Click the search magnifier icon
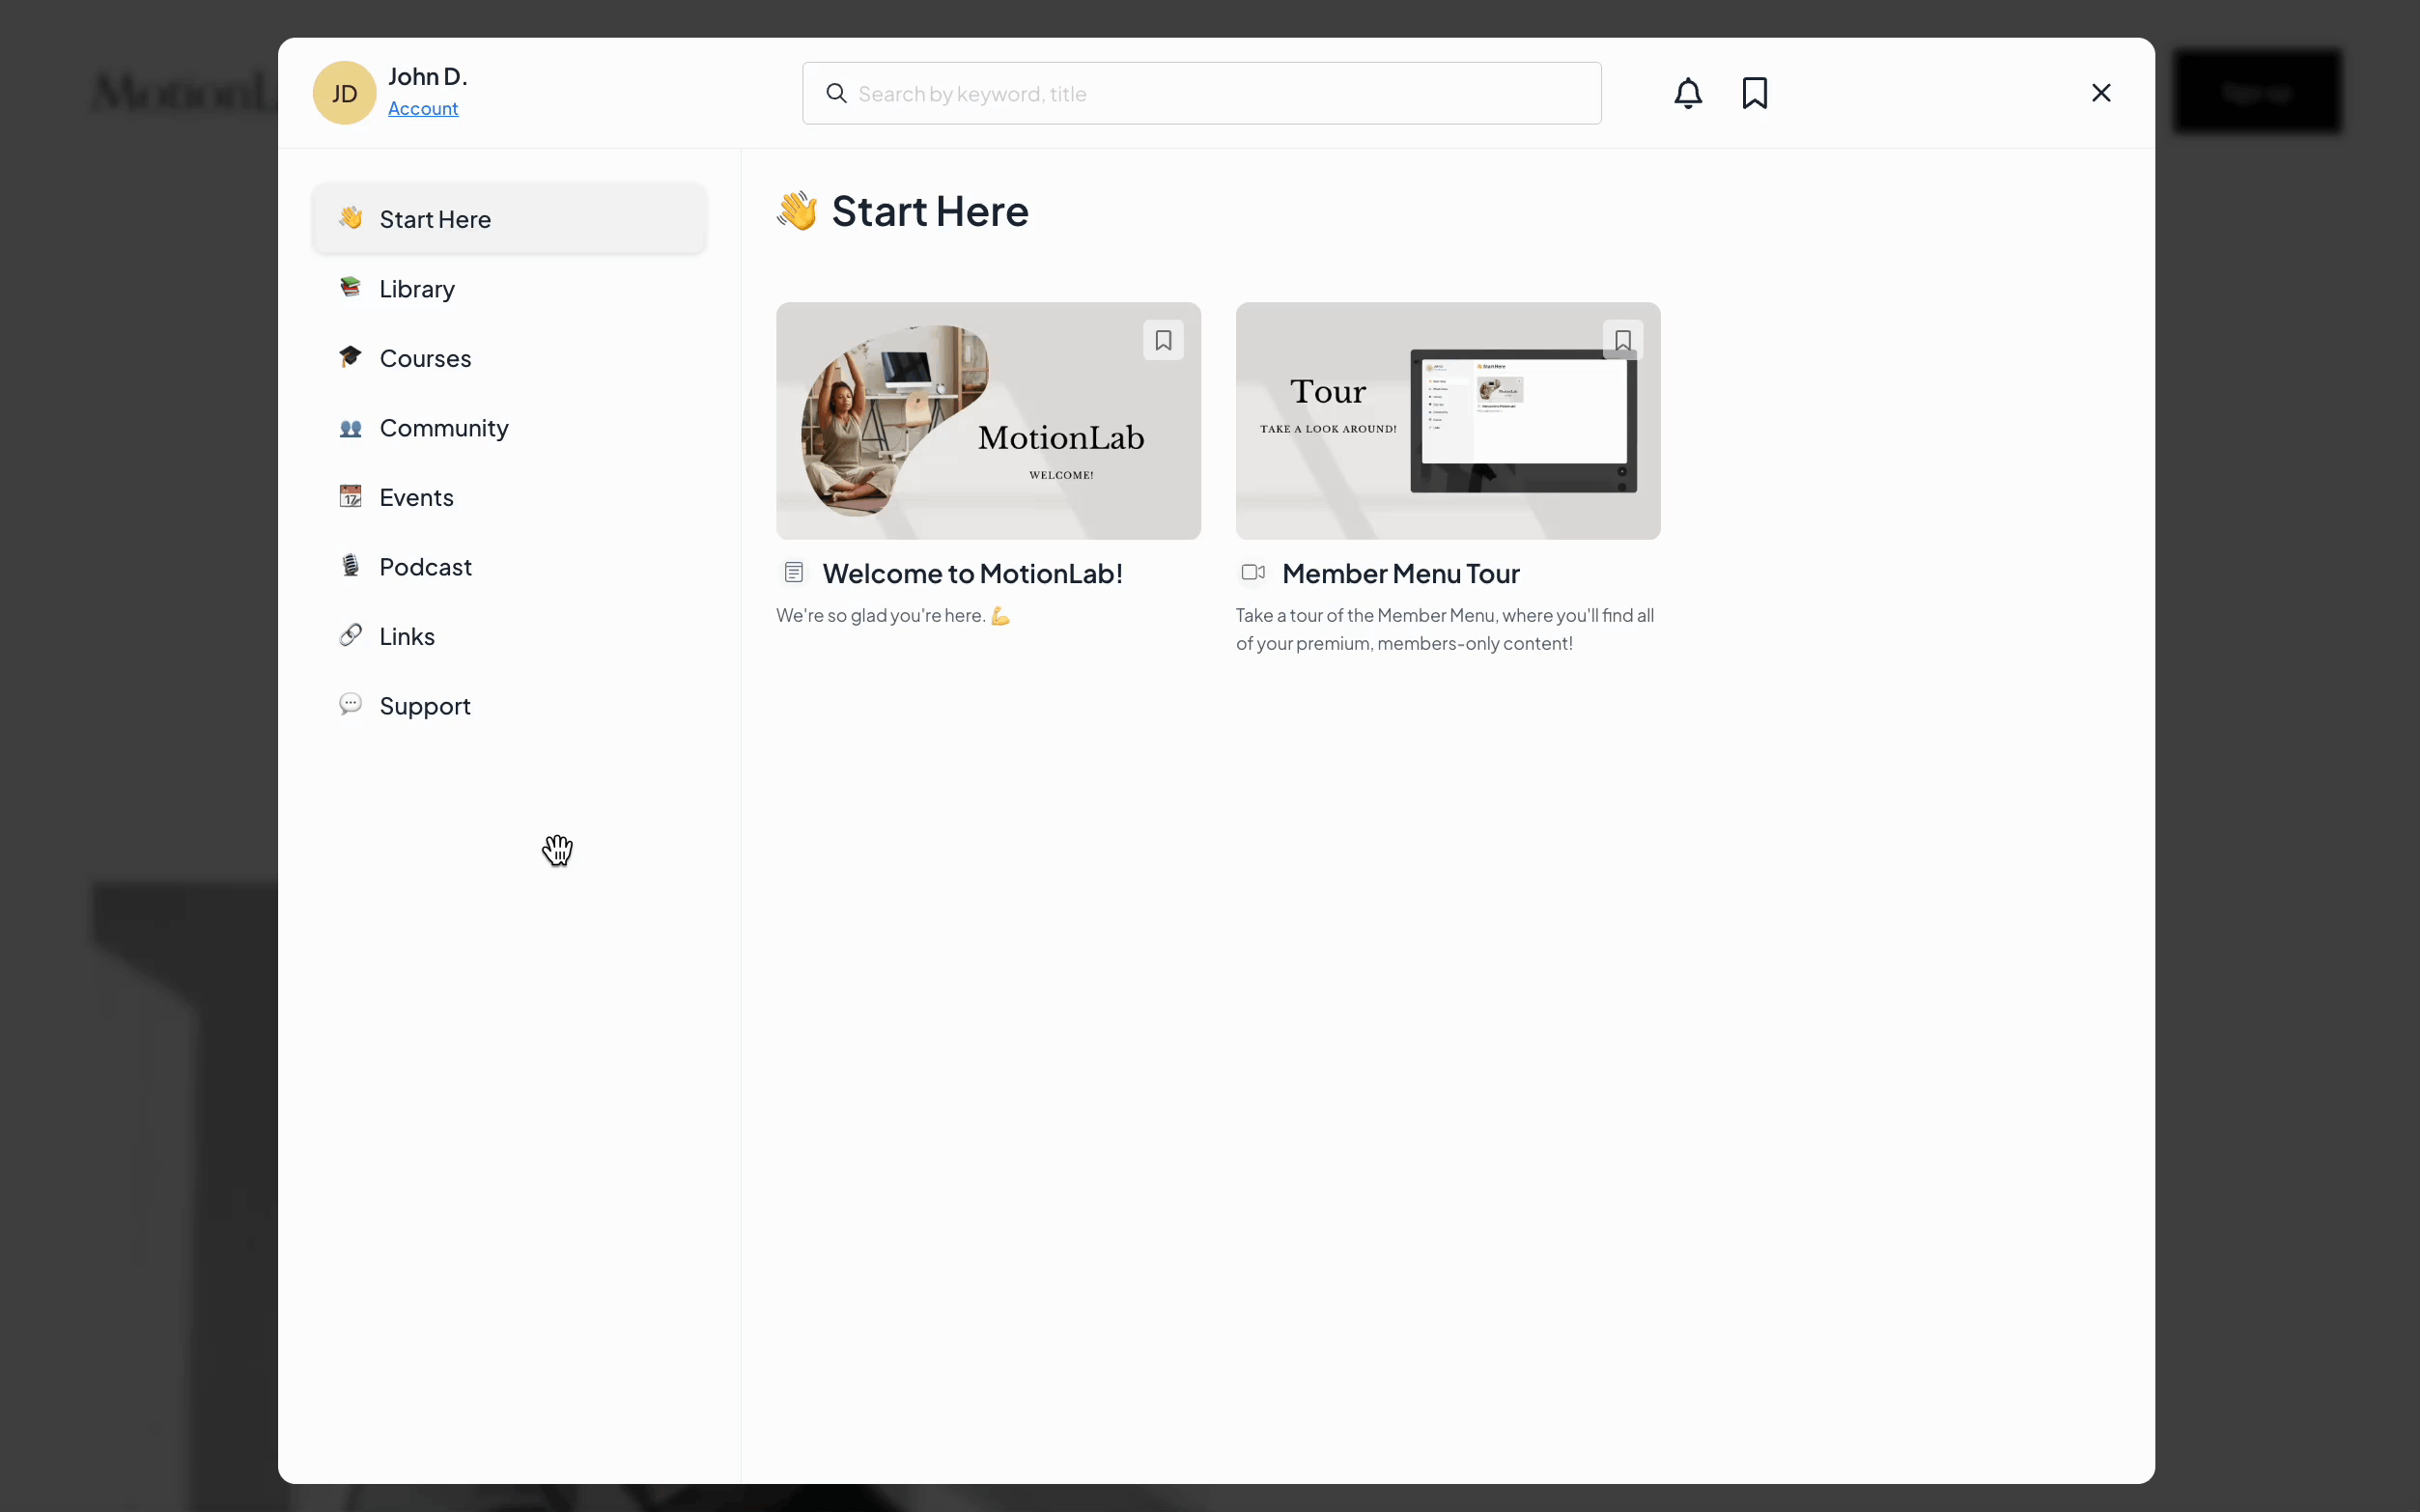 click(x=836, y=93)
